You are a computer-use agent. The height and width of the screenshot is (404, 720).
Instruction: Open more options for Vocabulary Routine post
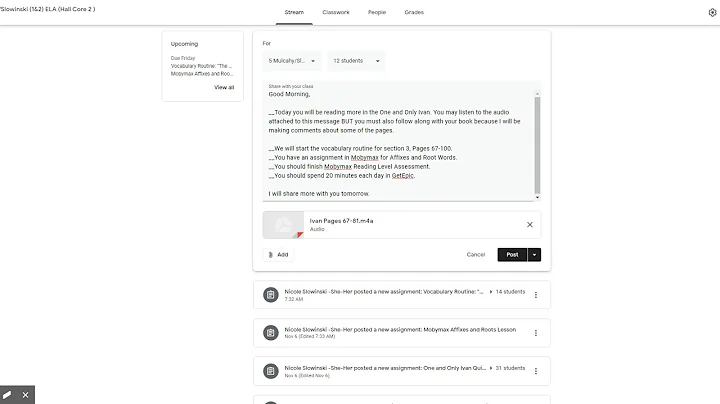pos(536,295)
